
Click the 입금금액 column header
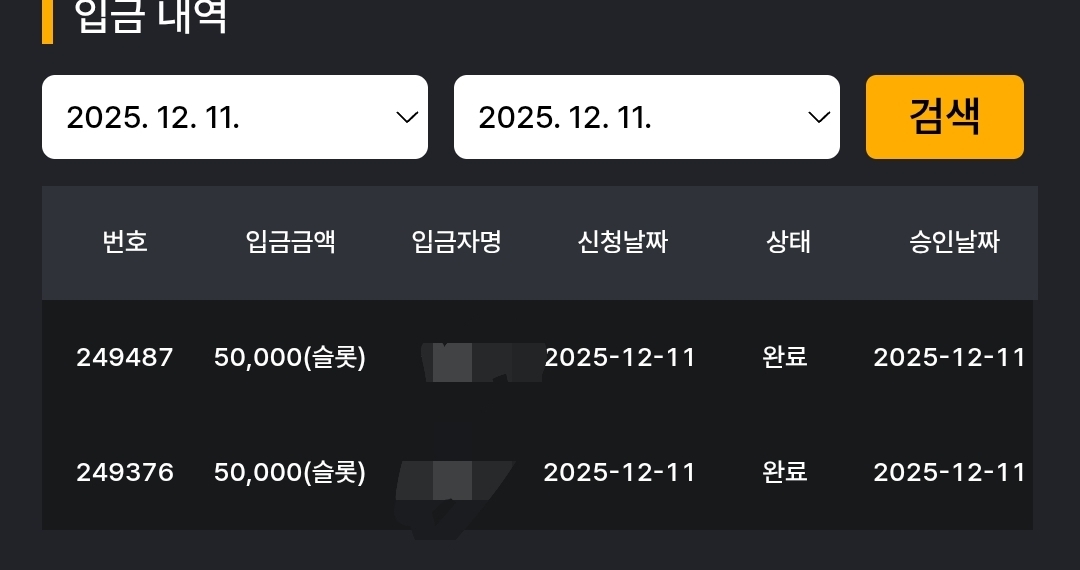click(x=290, y=242)
